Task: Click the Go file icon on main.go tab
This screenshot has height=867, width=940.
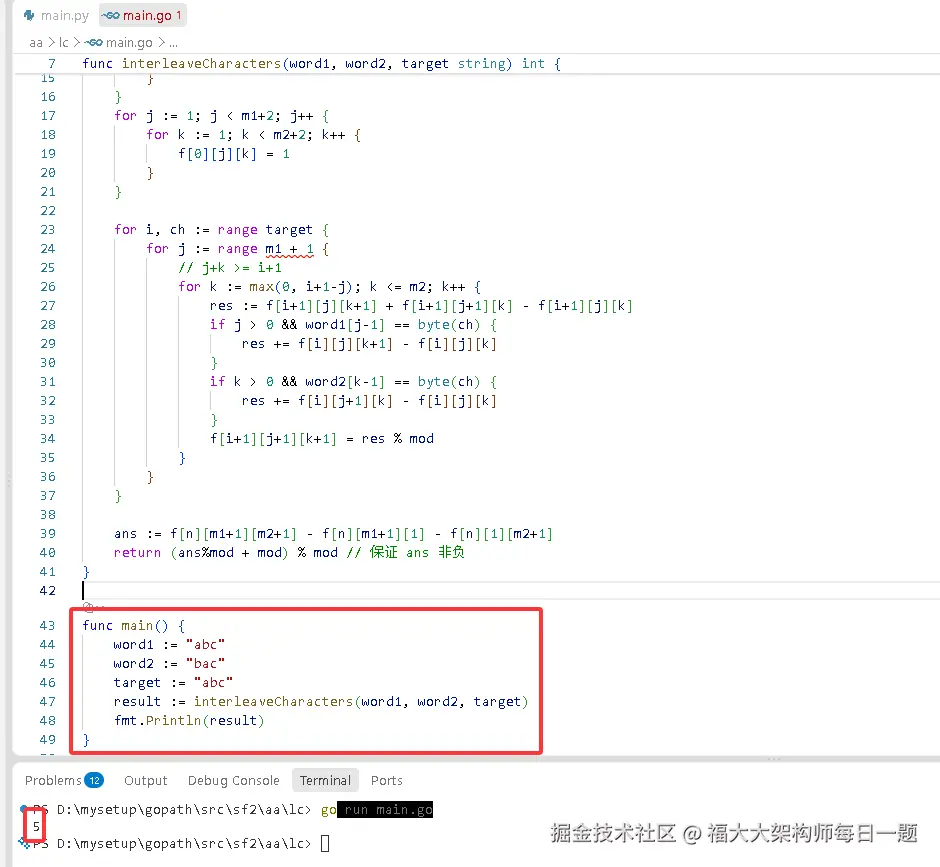Action: point(110,16)
